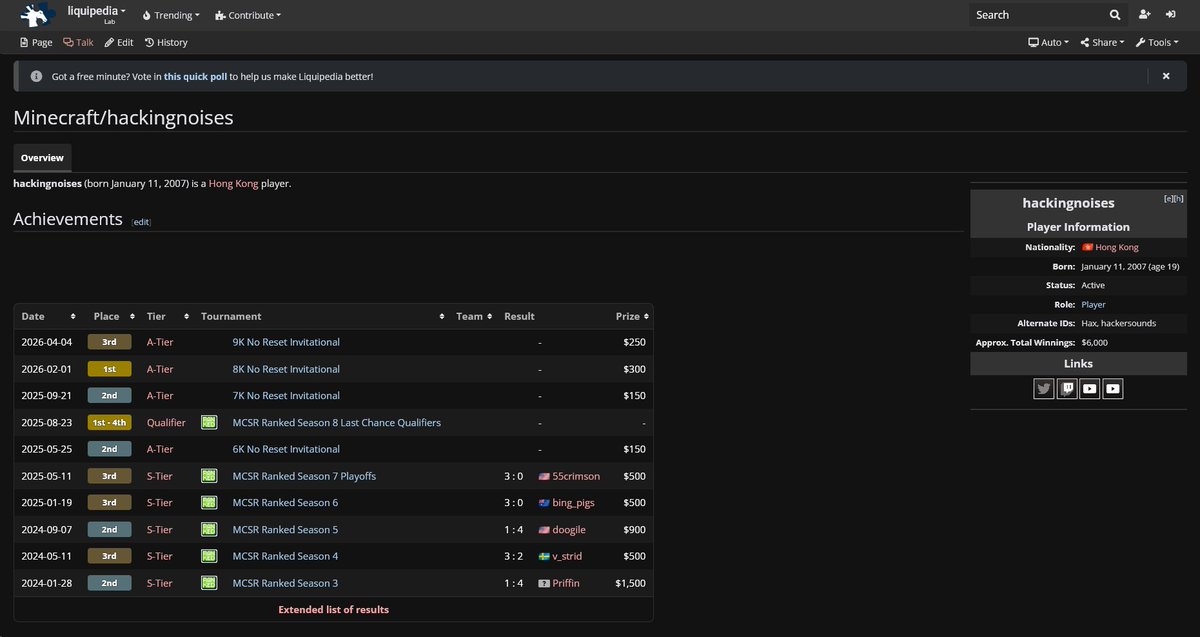Click the 1st place badge for 8K Invitational
The image size is (1200, 637).
(x=109, y=369)
